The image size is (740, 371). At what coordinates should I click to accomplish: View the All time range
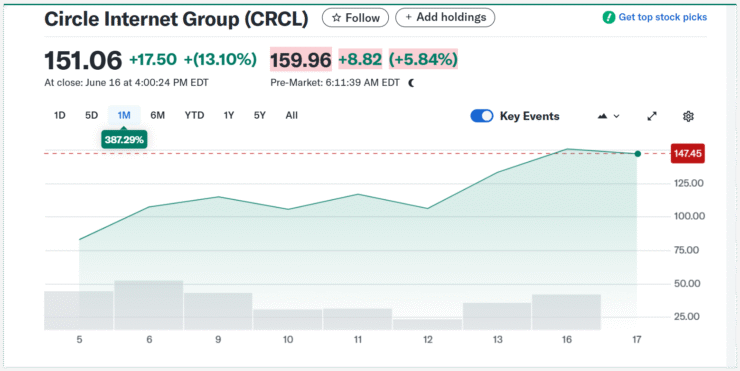292,116
